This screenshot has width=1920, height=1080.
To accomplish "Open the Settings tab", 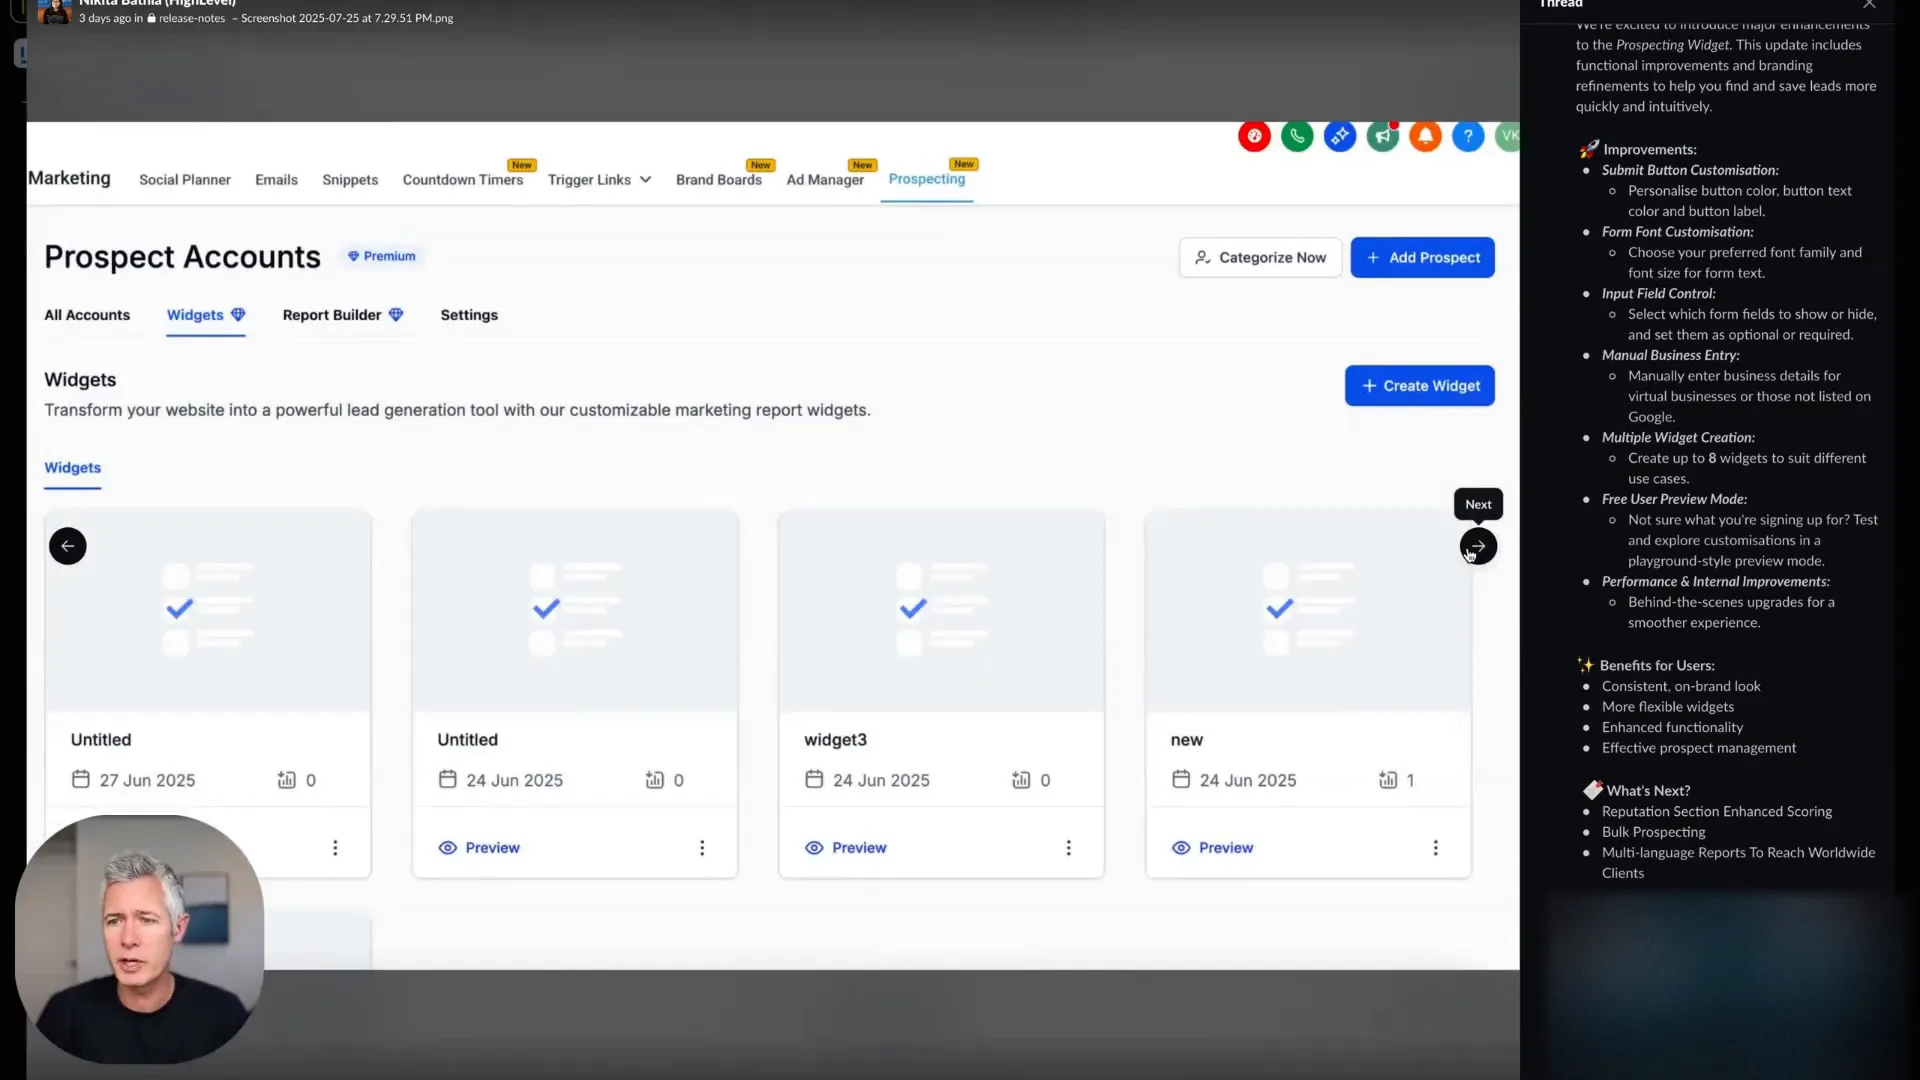I will (x=469, y=315).
